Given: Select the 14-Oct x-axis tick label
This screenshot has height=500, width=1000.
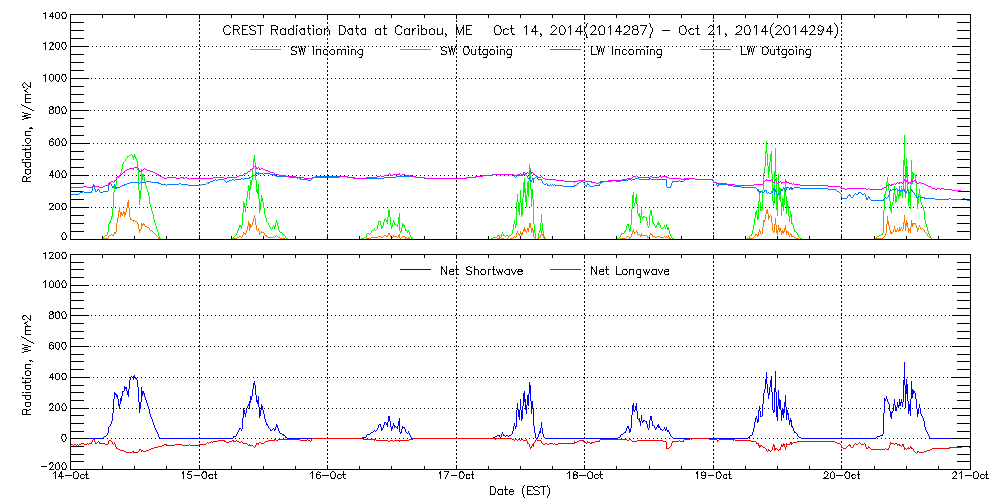Looking at the screenshot, I should 71,477.
